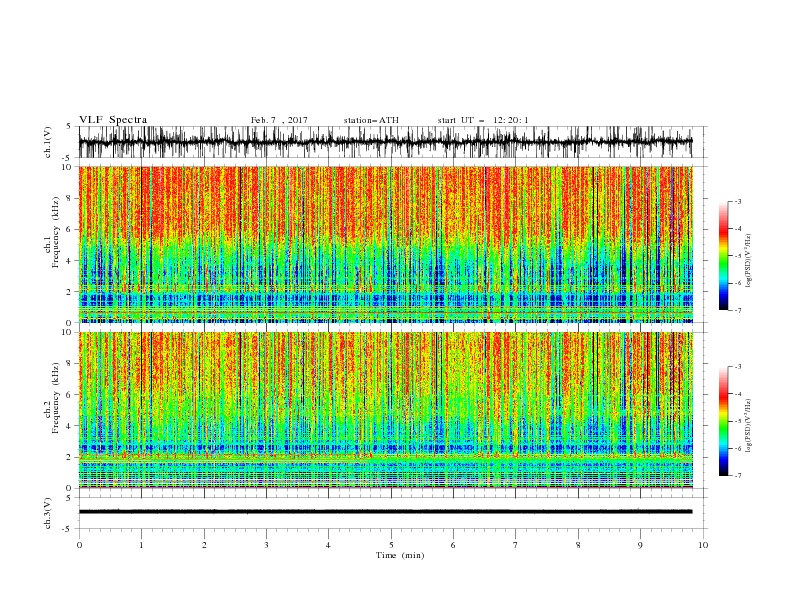Click the ch.2 spectrogram color scale bar
The image size is (792, 612).
pyautogui.click(x=724, y=421)
